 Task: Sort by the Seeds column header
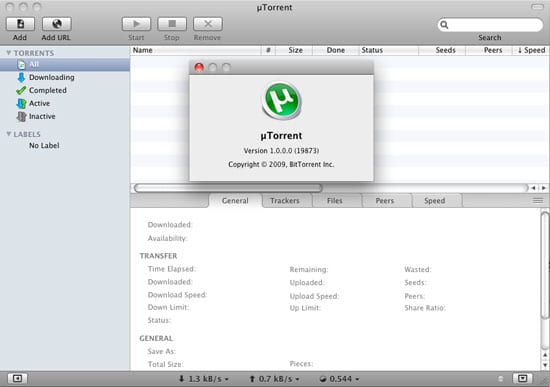[442, 50]
